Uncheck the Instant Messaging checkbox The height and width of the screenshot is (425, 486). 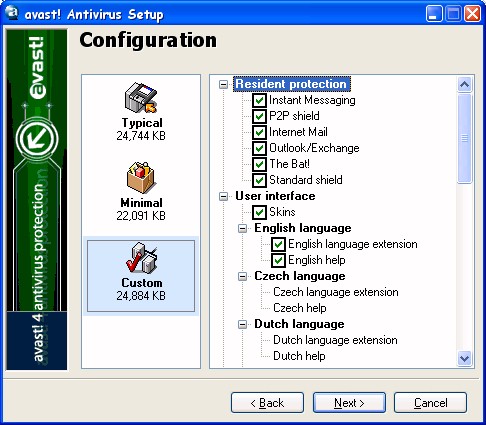pos(259,100)
